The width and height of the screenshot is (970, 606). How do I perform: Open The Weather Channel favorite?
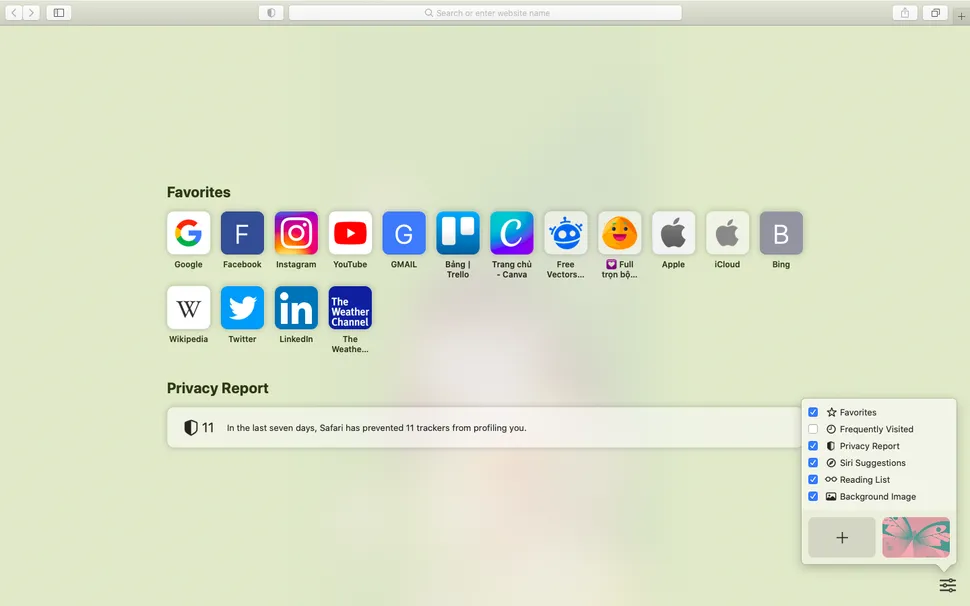tap(350, 308)
